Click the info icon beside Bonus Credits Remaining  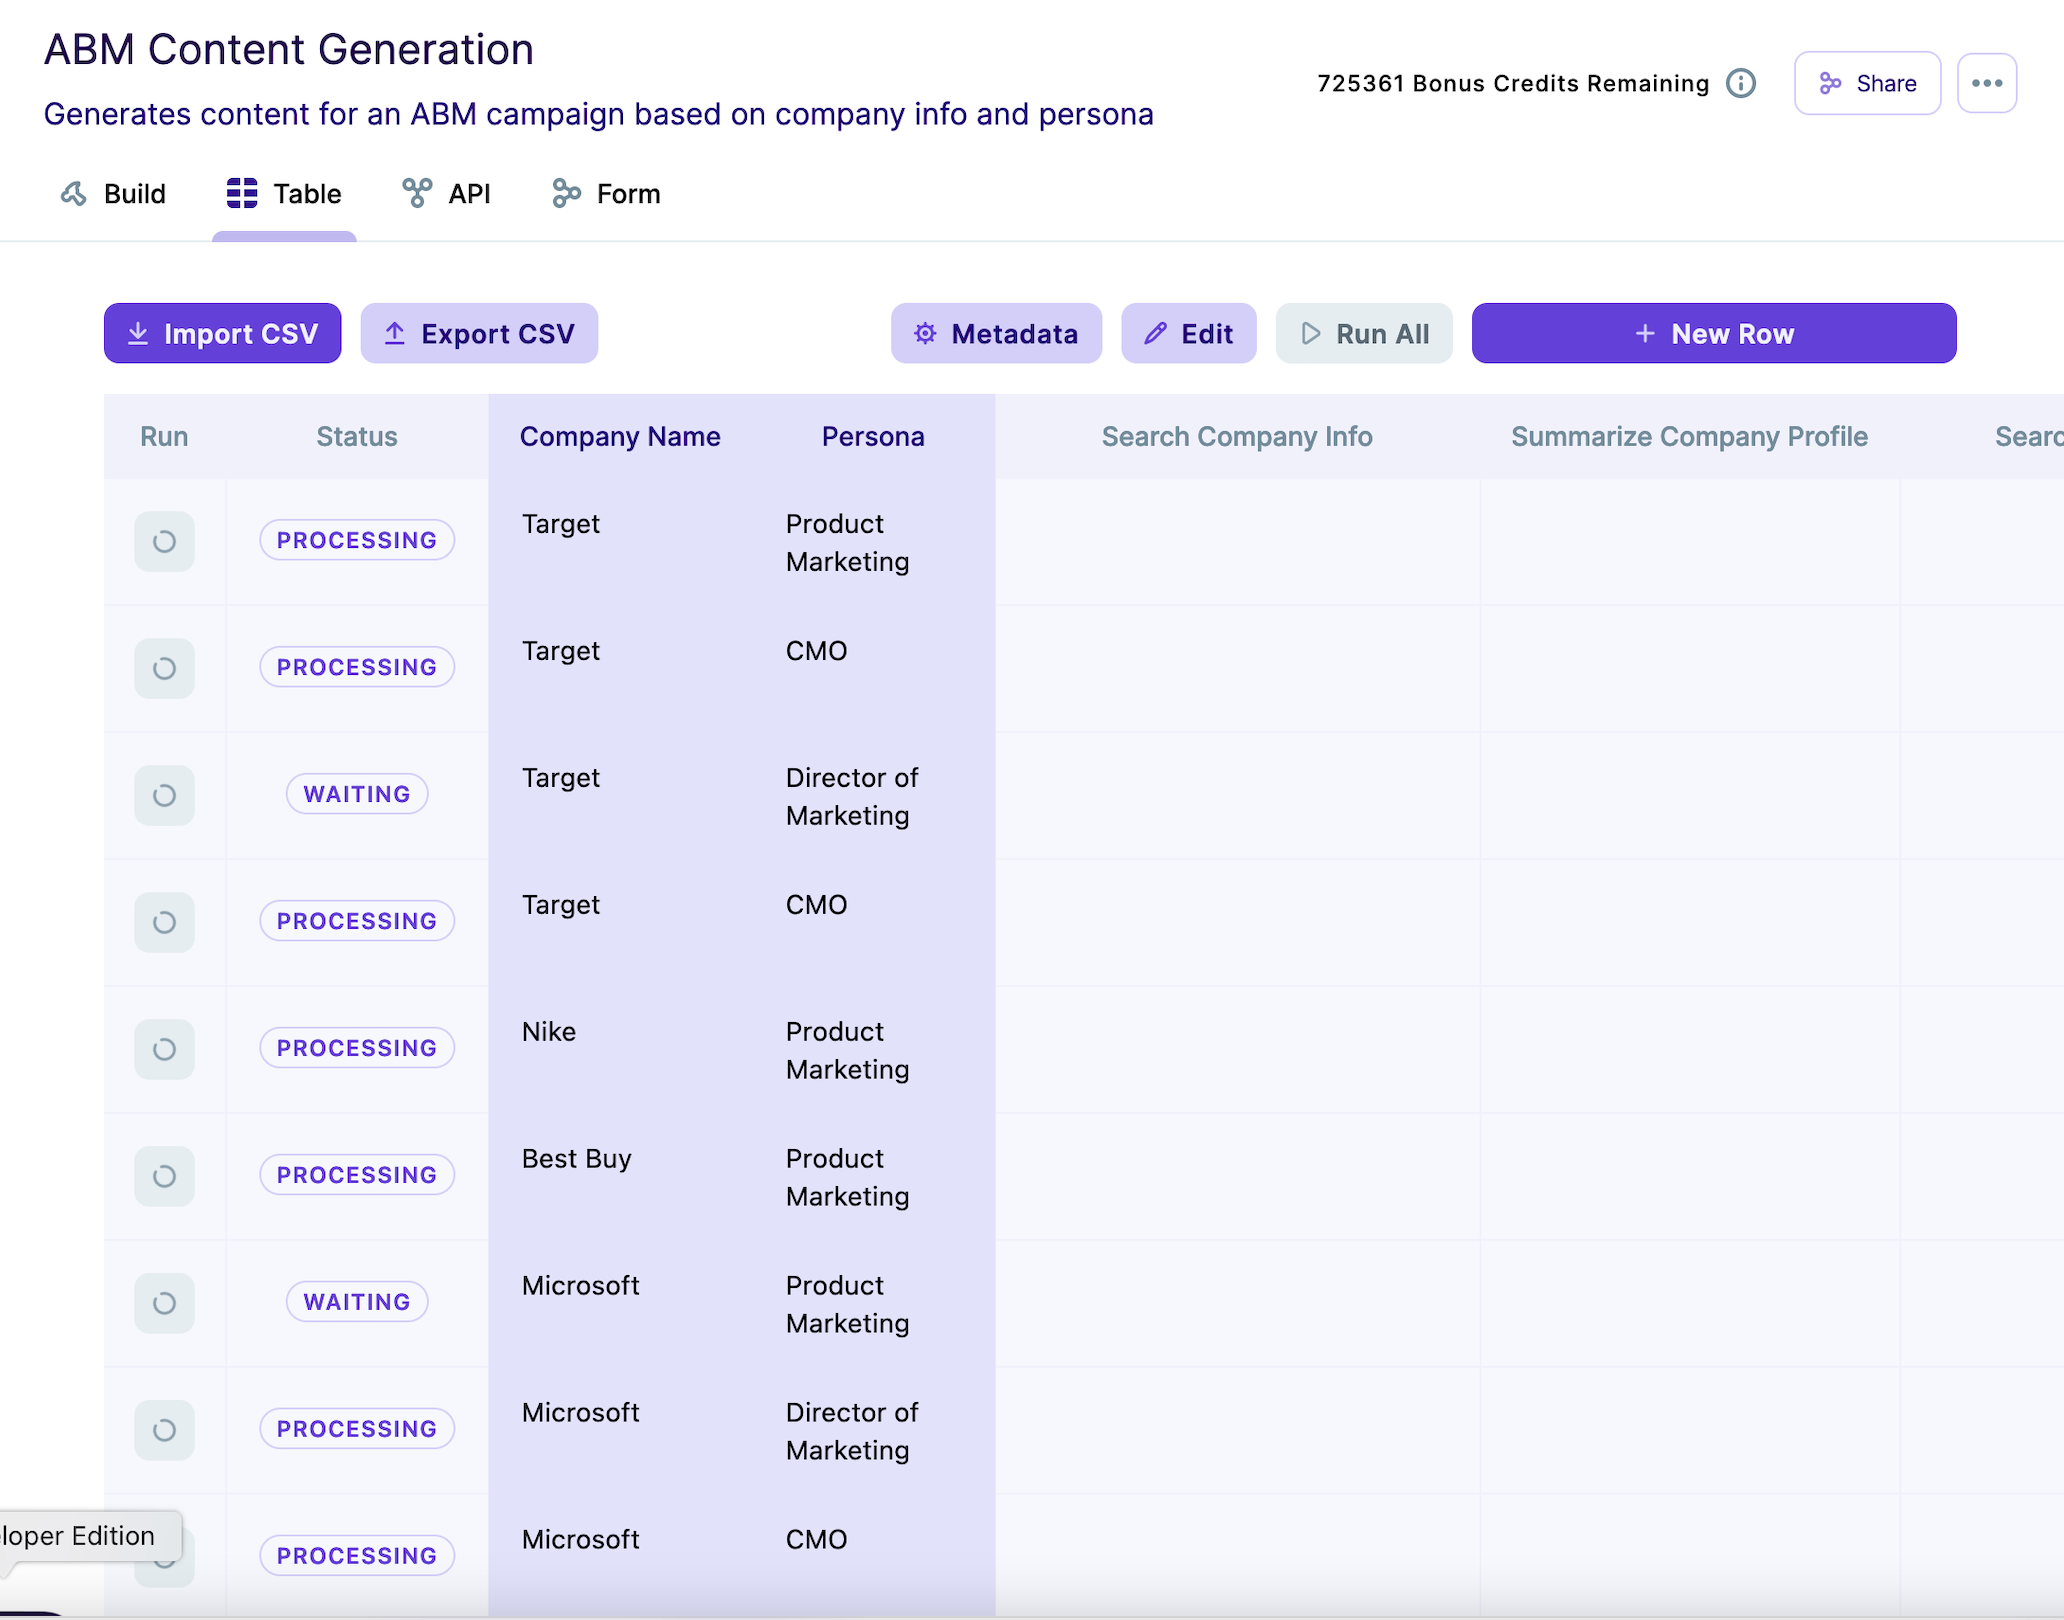(1741, 83)
